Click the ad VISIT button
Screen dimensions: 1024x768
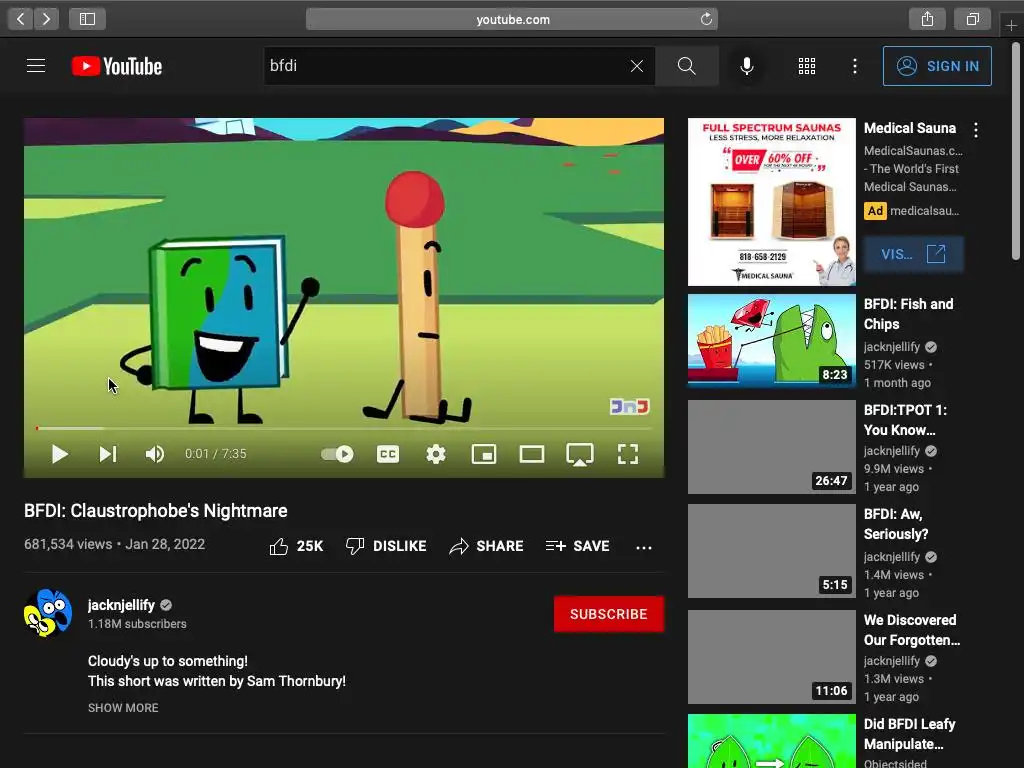pyautogui.click(x=914, y=254)
